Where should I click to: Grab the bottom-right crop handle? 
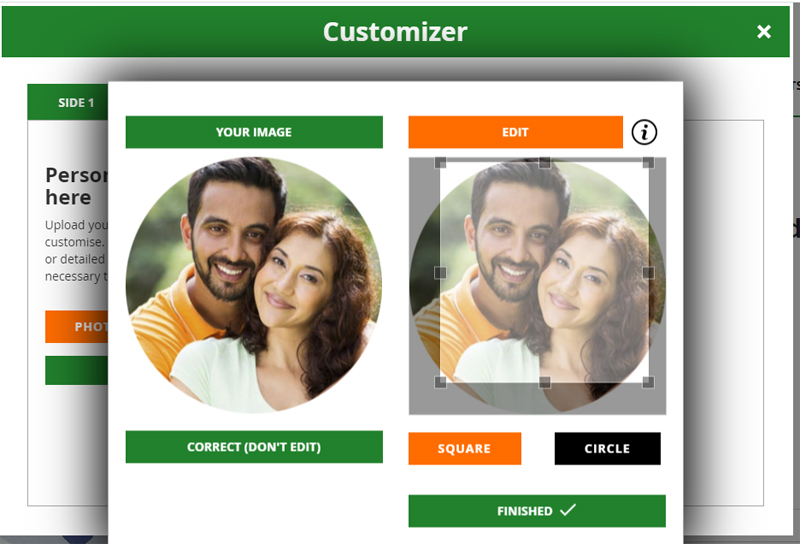648,382
